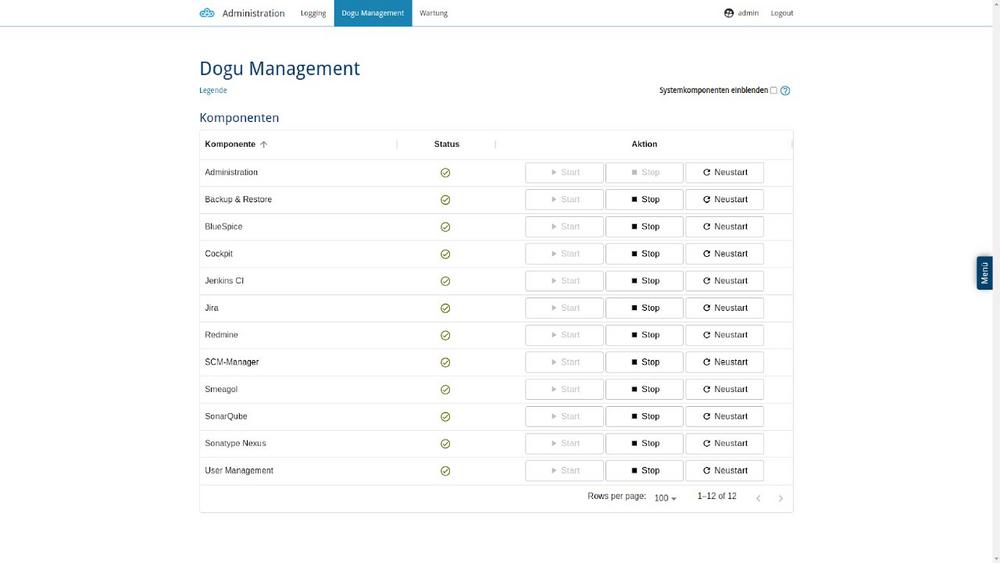The width and height of the screenshot is (1000, 563).
Task: Open the admin user profile icon
Action: [729, 13]
